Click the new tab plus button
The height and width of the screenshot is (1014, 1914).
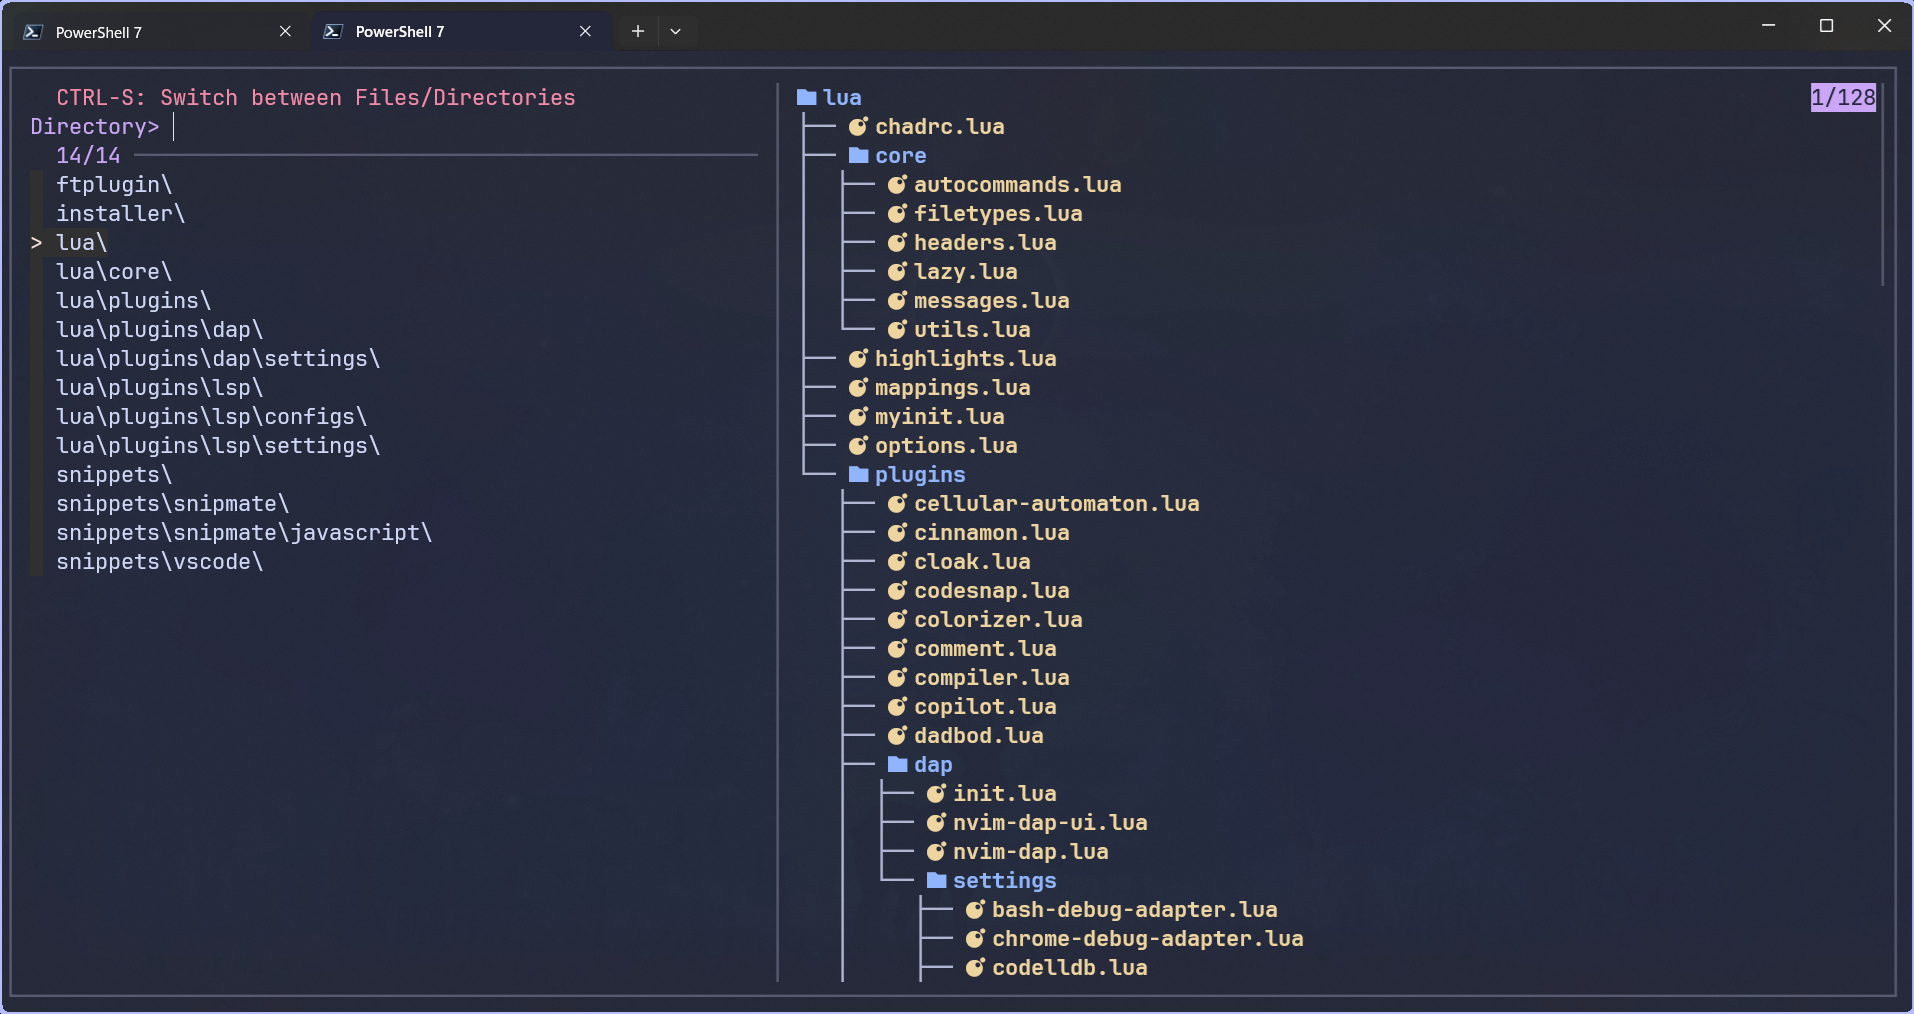[637, 31]
